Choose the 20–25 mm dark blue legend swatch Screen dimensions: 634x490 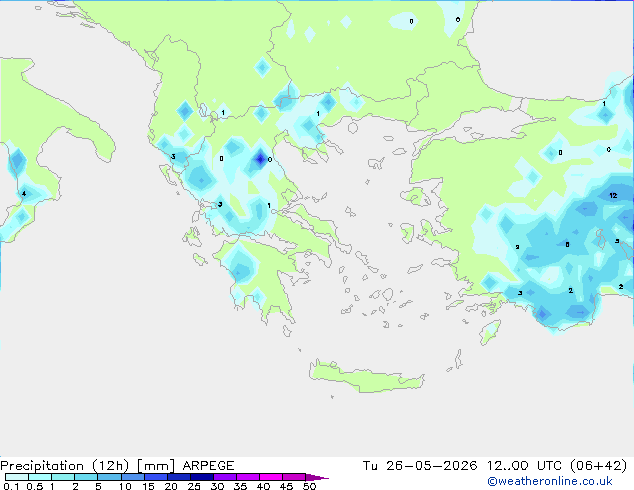[x=179, y=477]
